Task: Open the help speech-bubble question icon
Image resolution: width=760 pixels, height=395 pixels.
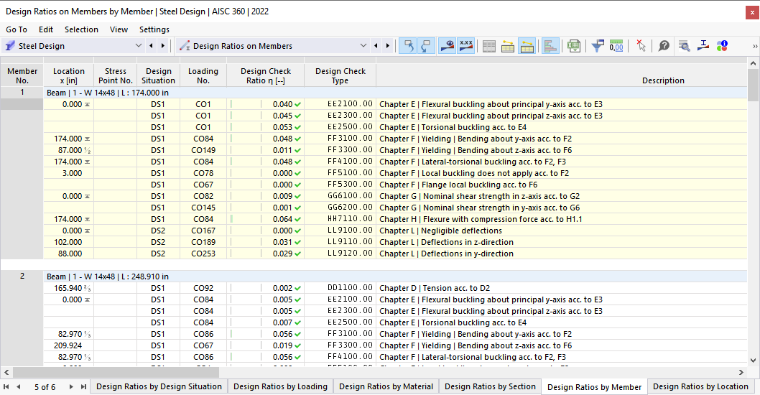Action: pos(664,46)
